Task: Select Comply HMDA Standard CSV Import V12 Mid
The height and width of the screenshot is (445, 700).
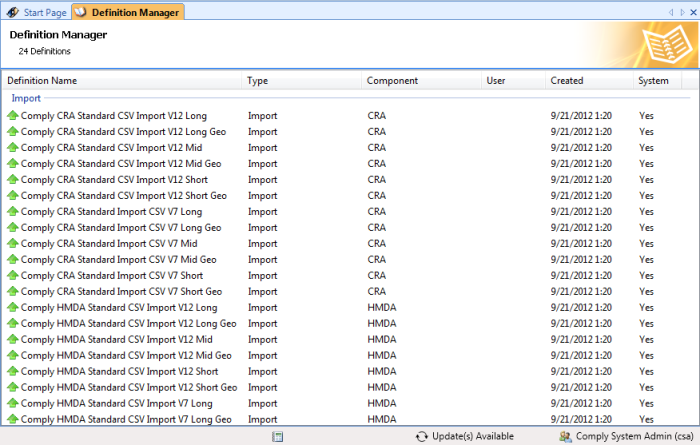Action: pyautogui.click(x=117, y=339)
